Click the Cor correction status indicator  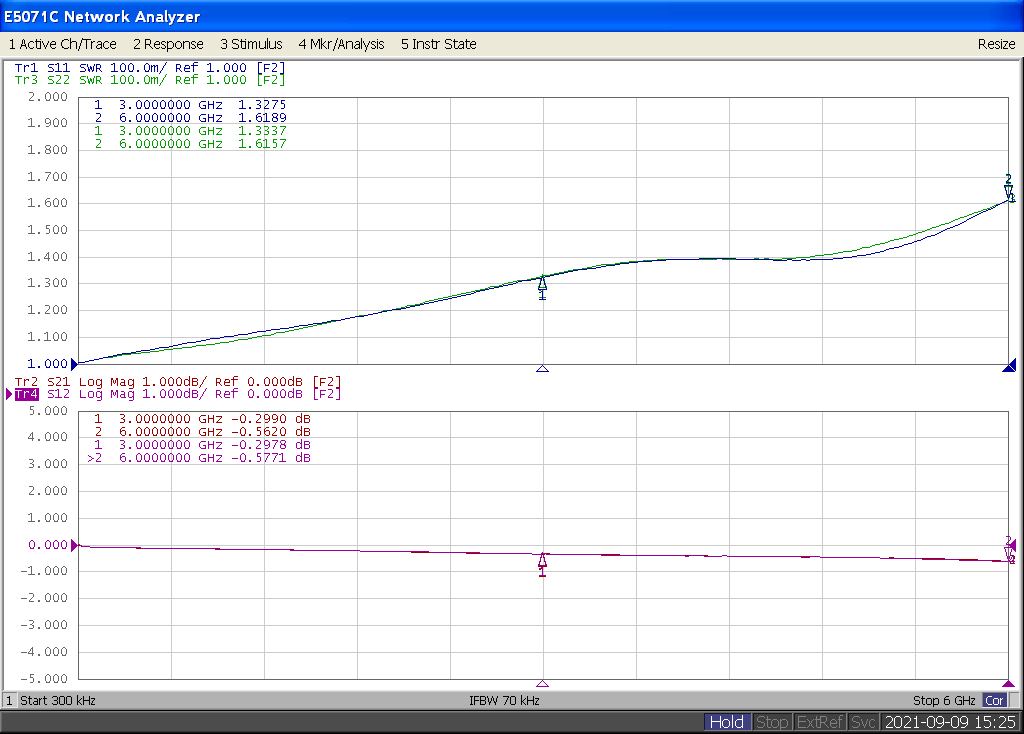point(994,700)
